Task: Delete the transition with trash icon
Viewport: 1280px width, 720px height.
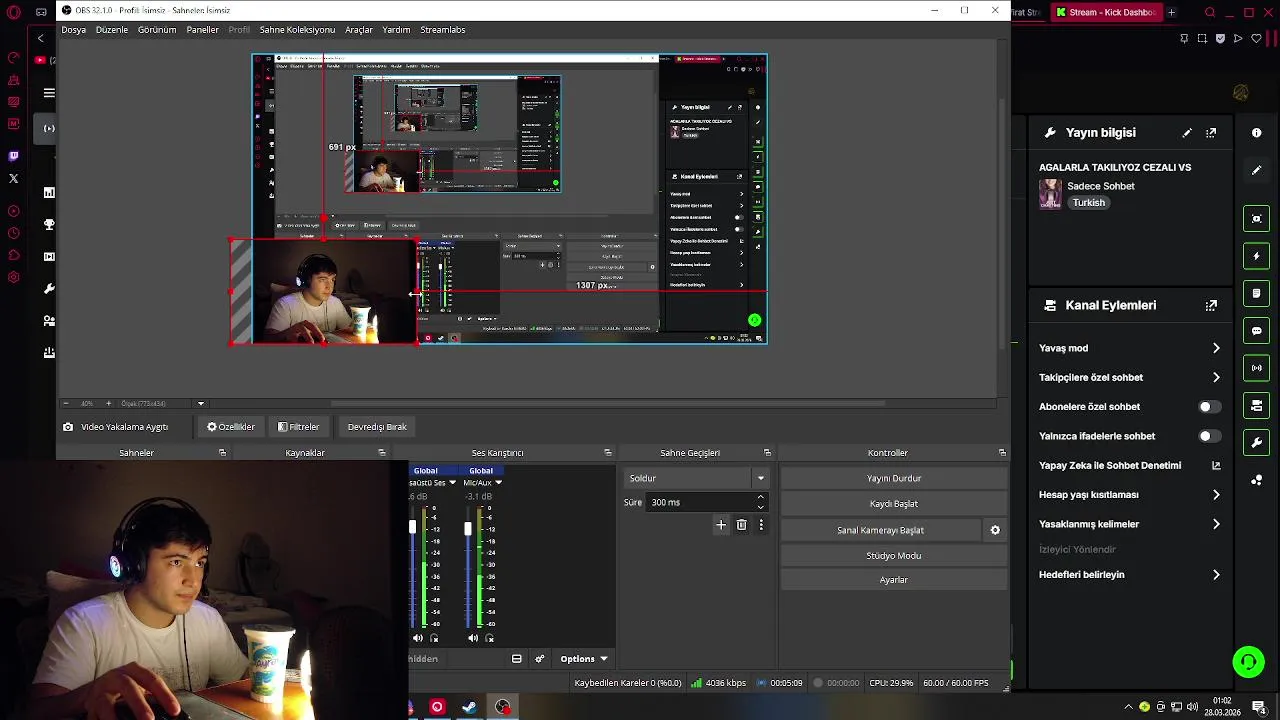Action: point(741,525)
